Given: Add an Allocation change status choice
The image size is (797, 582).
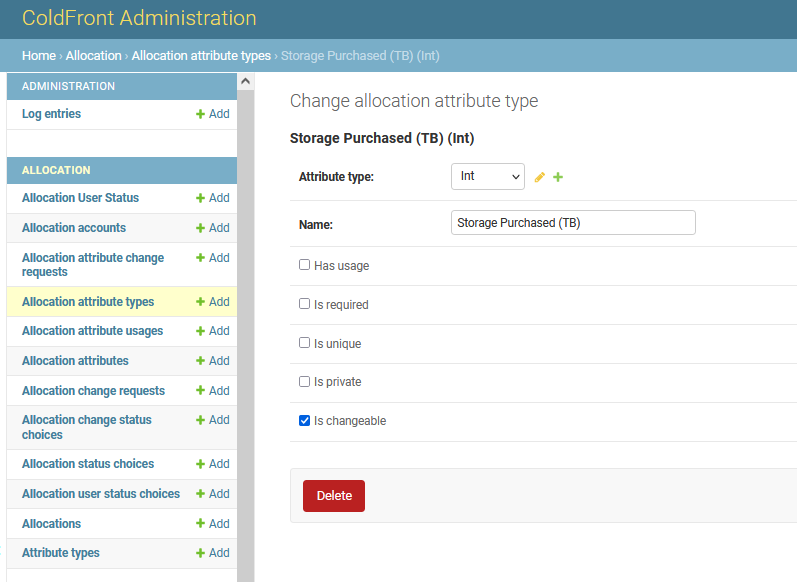Looking at the screenshot, I should [213, 420].
